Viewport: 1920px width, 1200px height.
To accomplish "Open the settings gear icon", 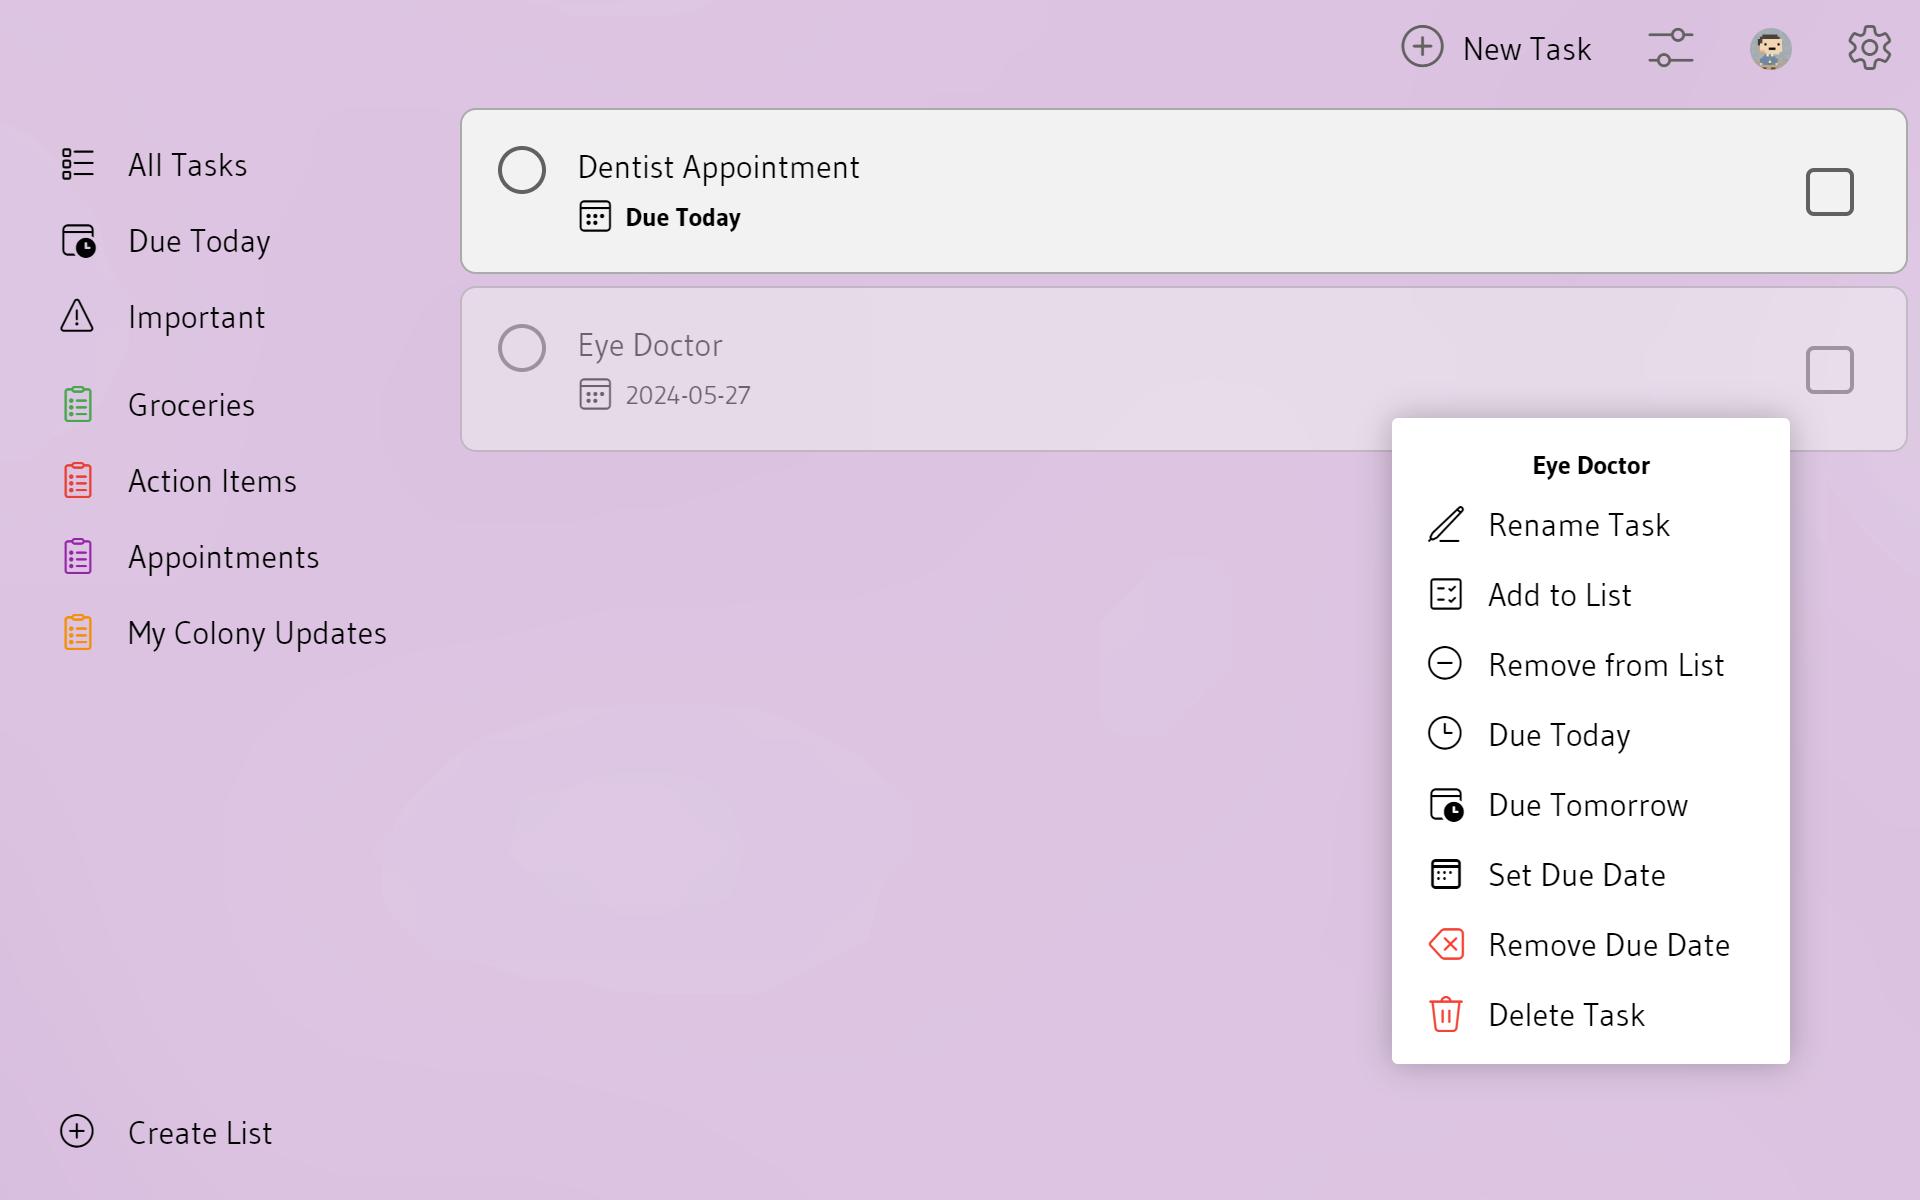I will (x=1869, y=48).
